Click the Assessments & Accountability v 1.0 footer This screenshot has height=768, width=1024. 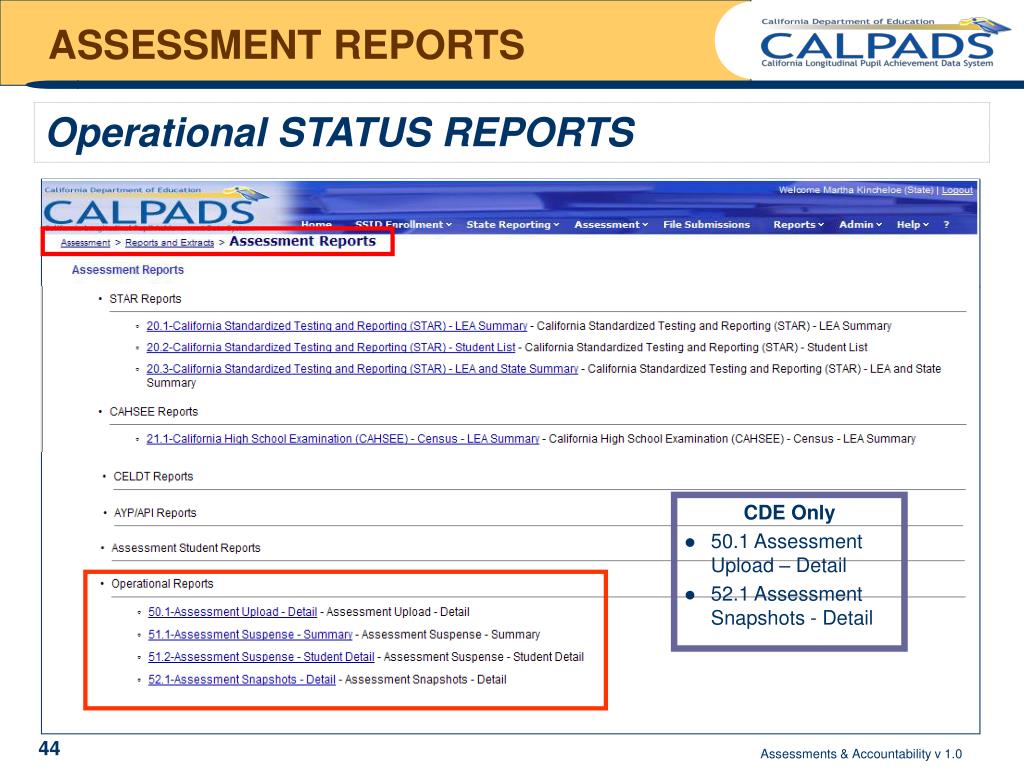(x=861, y=754)
